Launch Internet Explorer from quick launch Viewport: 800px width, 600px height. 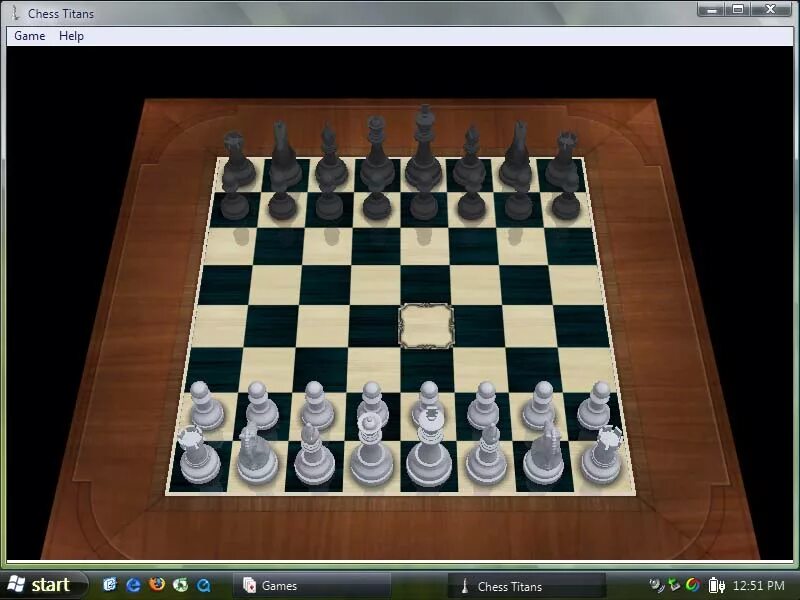click(x=134, y=585)
